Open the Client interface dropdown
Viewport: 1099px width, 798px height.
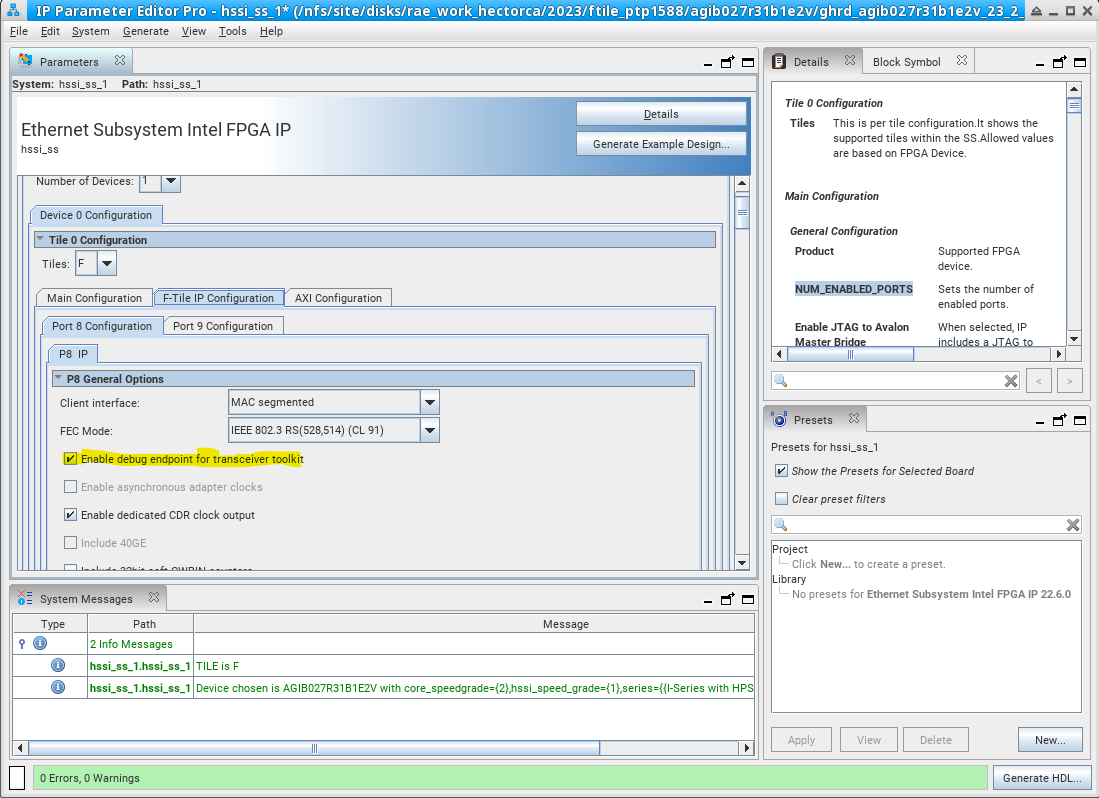tap(429, 402)
